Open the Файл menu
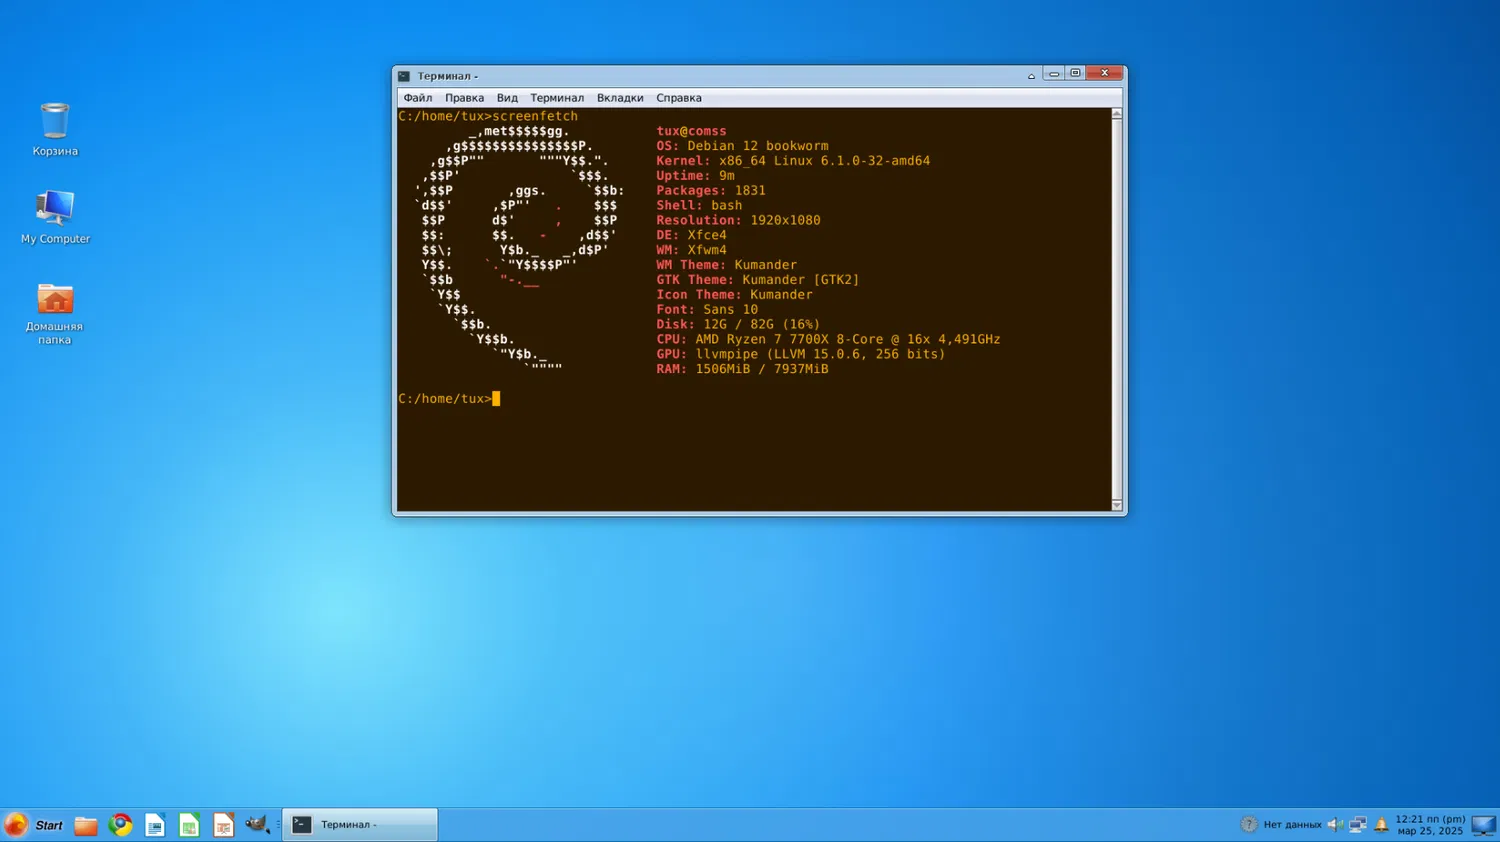This screenshot has width=1500, height=842. [418, 98]
